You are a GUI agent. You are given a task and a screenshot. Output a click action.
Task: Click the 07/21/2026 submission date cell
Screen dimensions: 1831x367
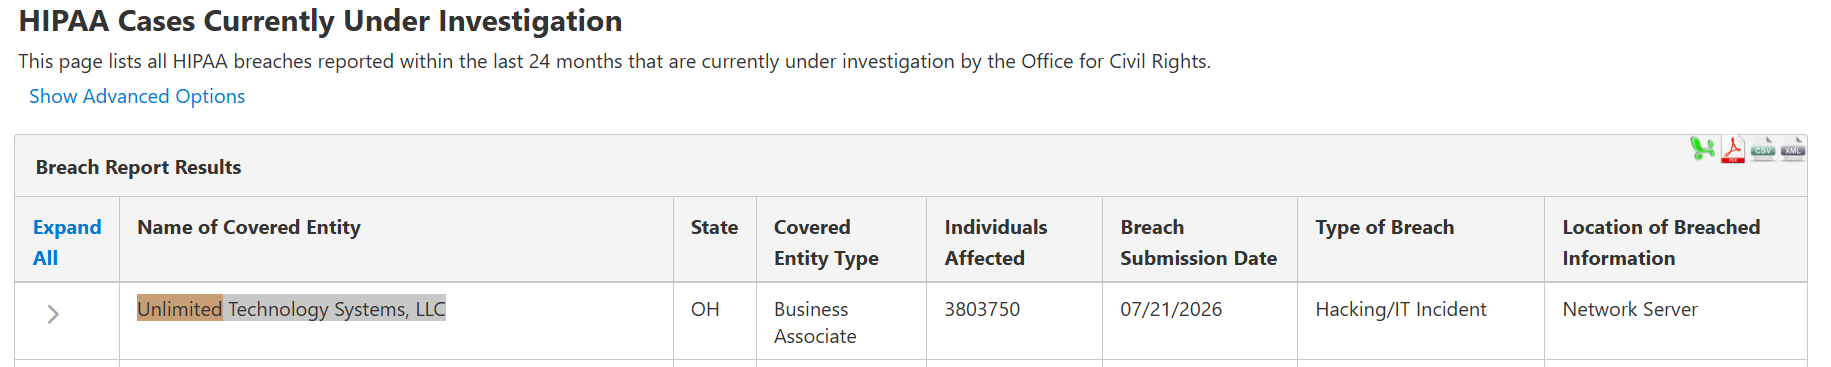point(1171,309)
